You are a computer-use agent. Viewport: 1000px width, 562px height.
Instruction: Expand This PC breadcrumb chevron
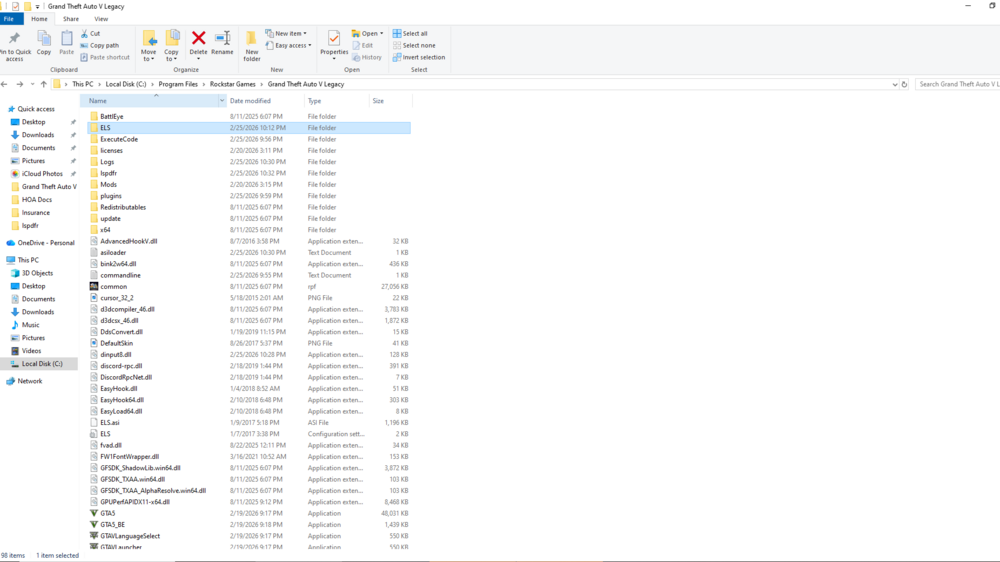click(99, 84)
